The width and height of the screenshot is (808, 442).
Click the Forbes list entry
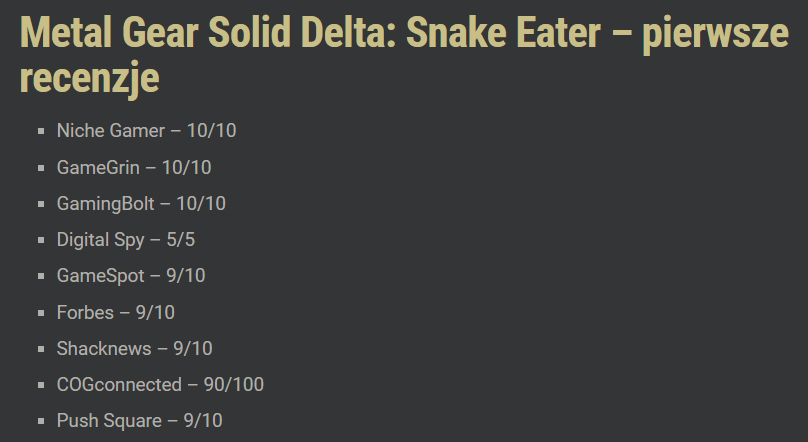(85, 312)
